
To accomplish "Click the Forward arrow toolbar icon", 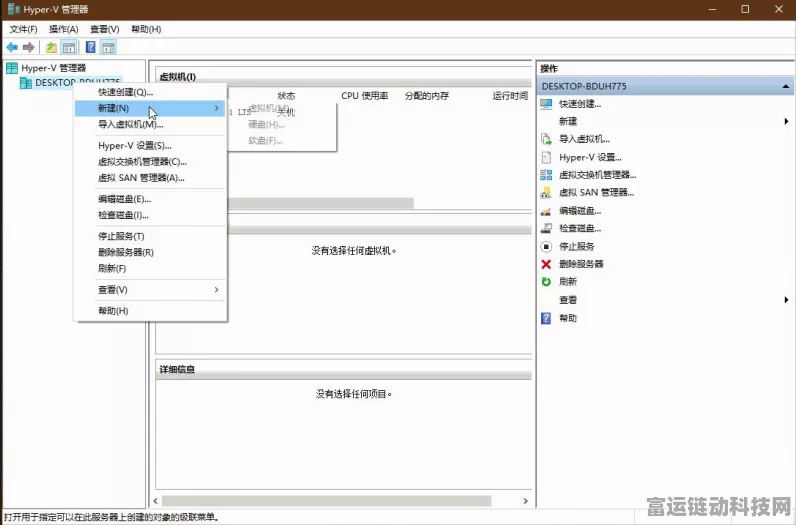I will [x=29, y=48].
